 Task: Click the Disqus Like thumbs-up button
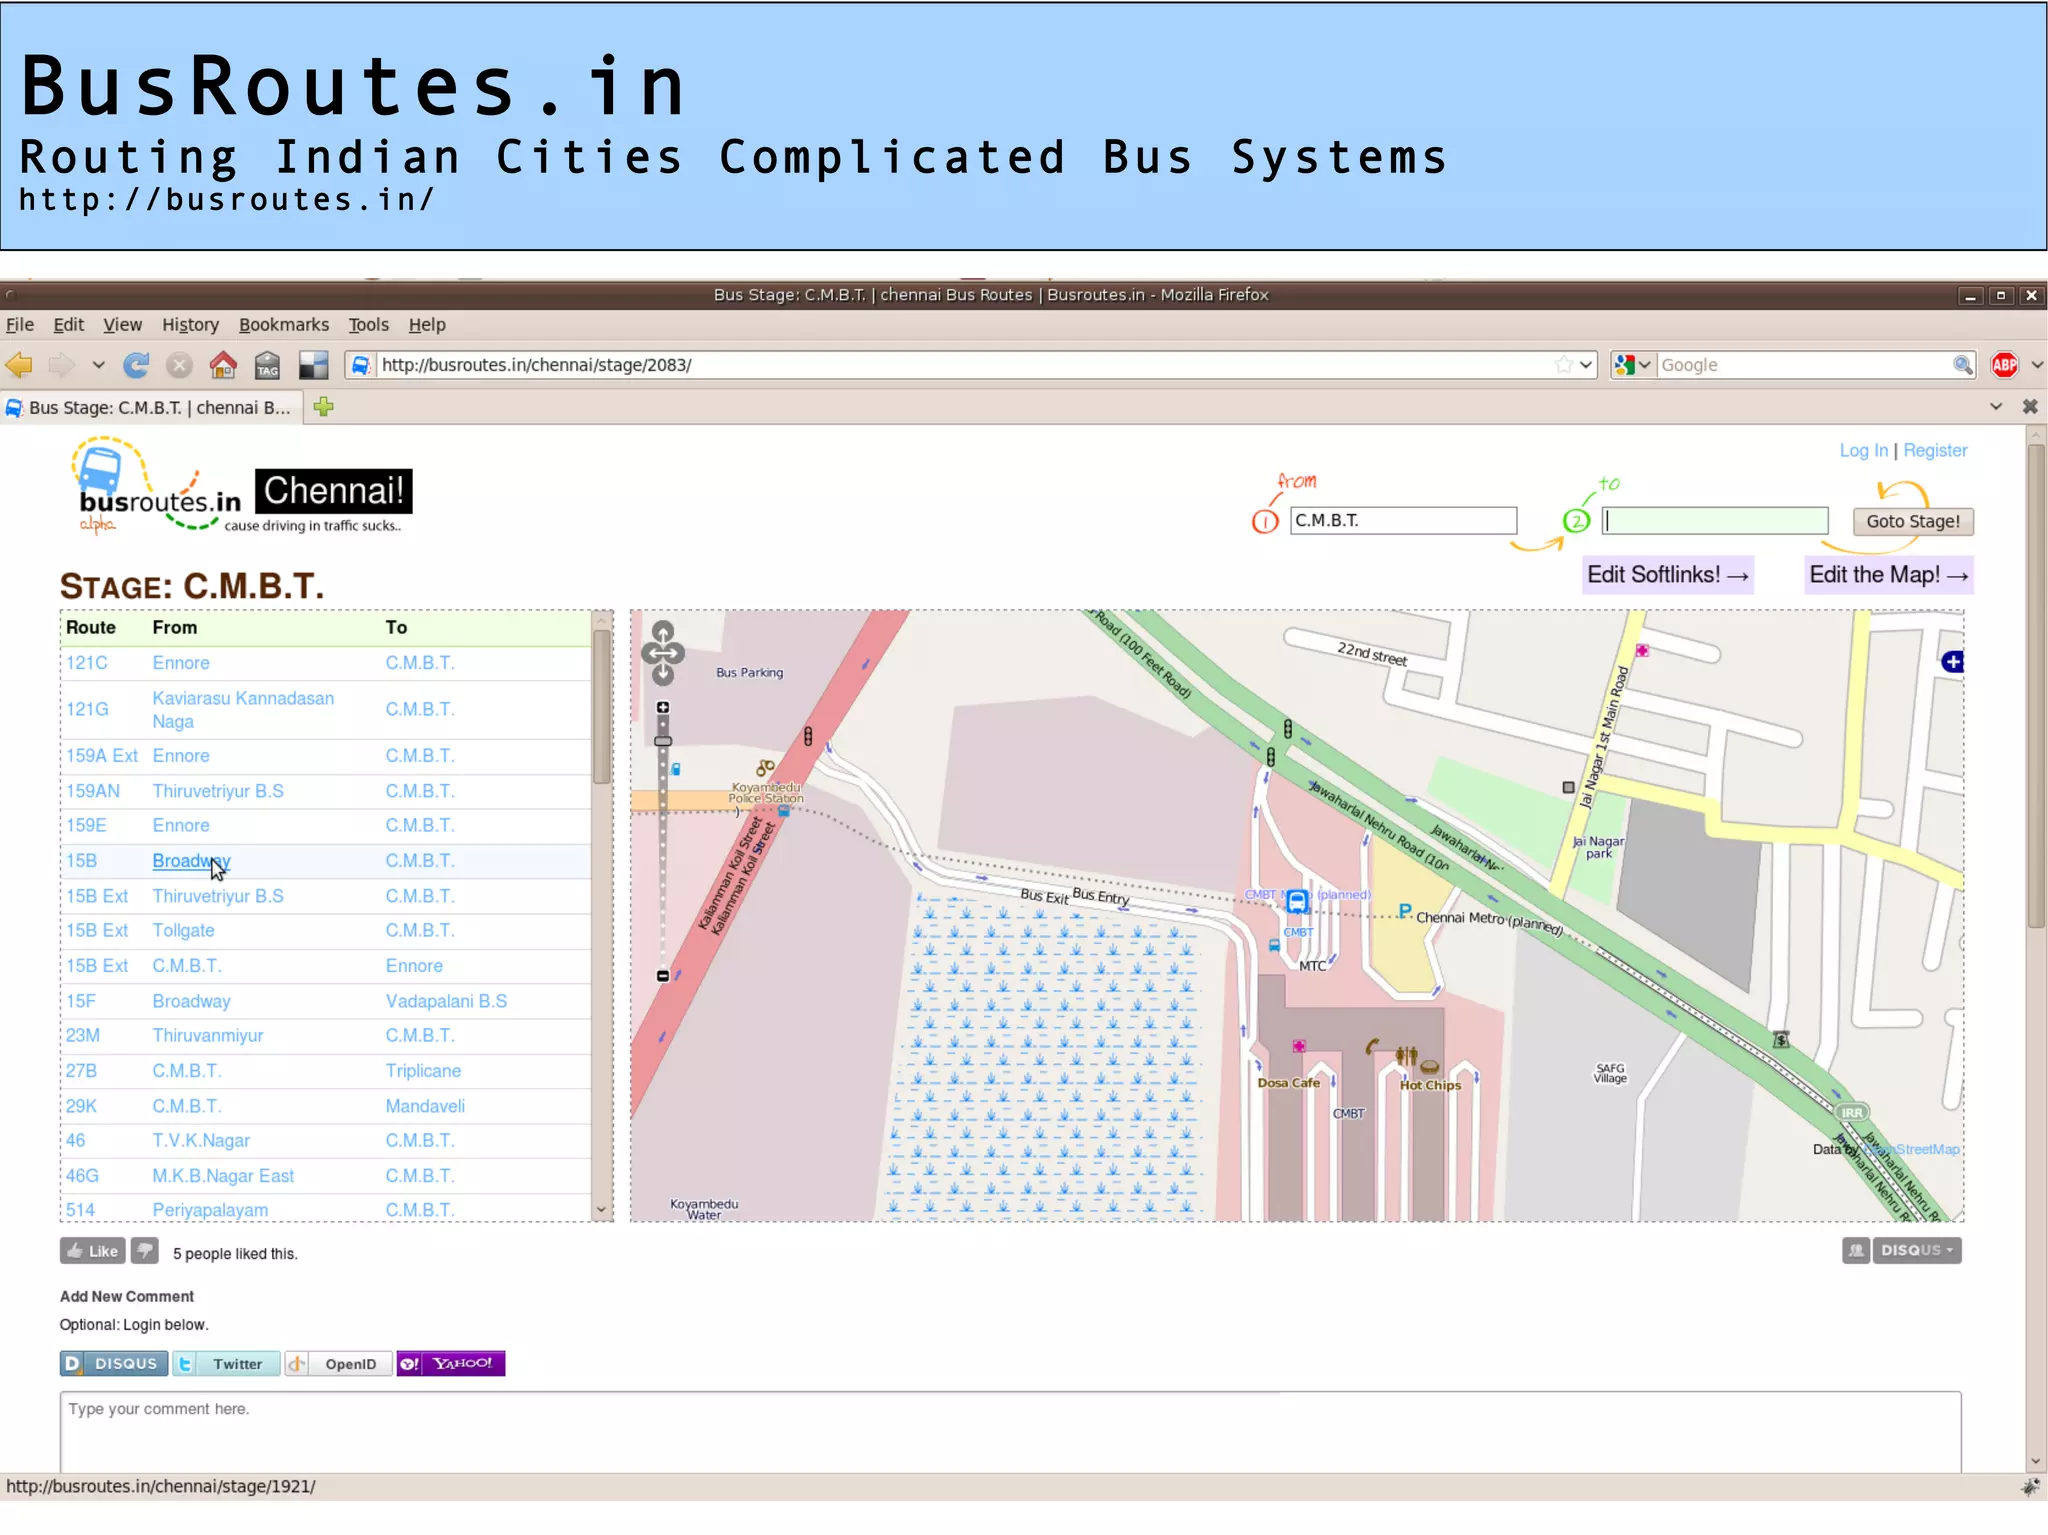pyautogui.click(x=92, y=1251)
